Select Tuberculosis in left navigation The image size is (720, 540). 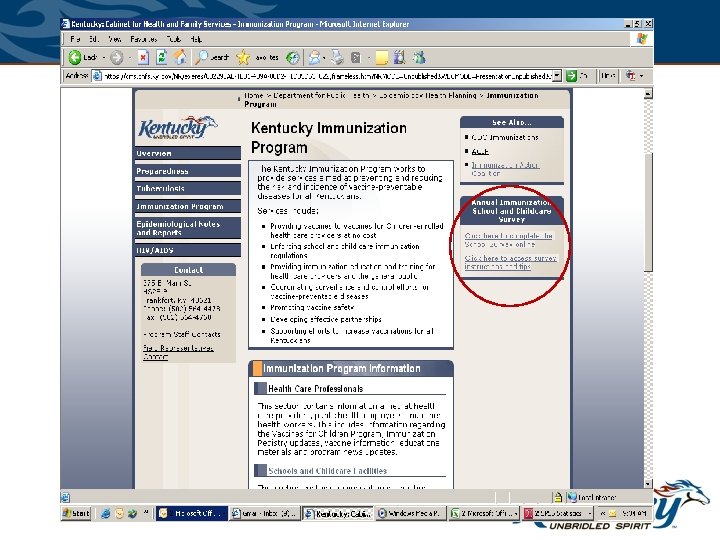[188, 189]
